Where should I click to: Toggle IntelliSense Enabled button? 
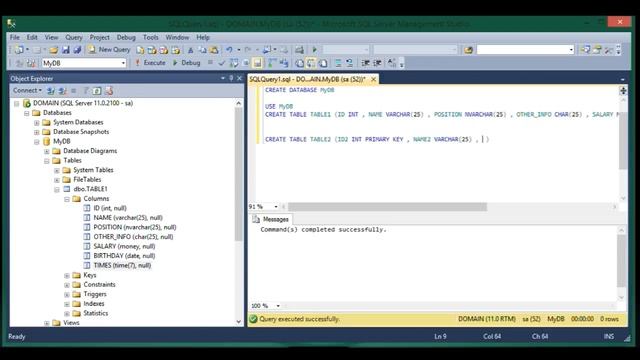click(258, 63)
